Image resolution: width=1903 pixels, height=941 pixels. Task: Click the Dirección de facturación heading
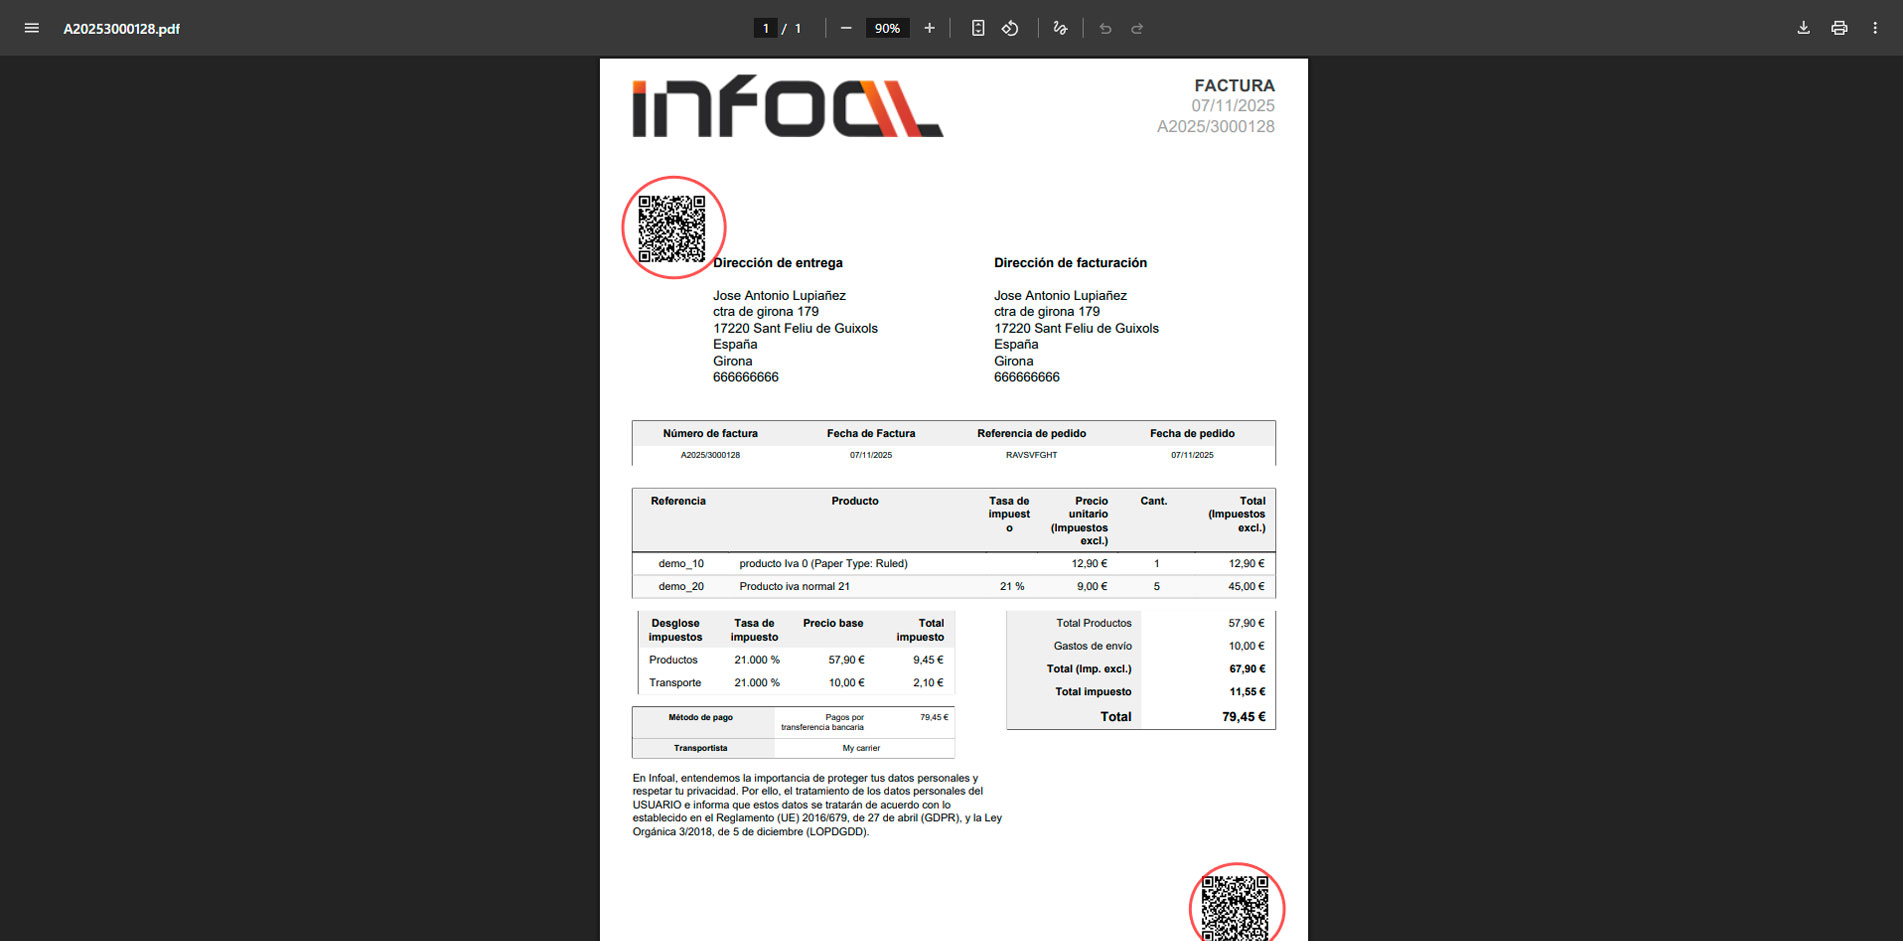click(1070, 263)
